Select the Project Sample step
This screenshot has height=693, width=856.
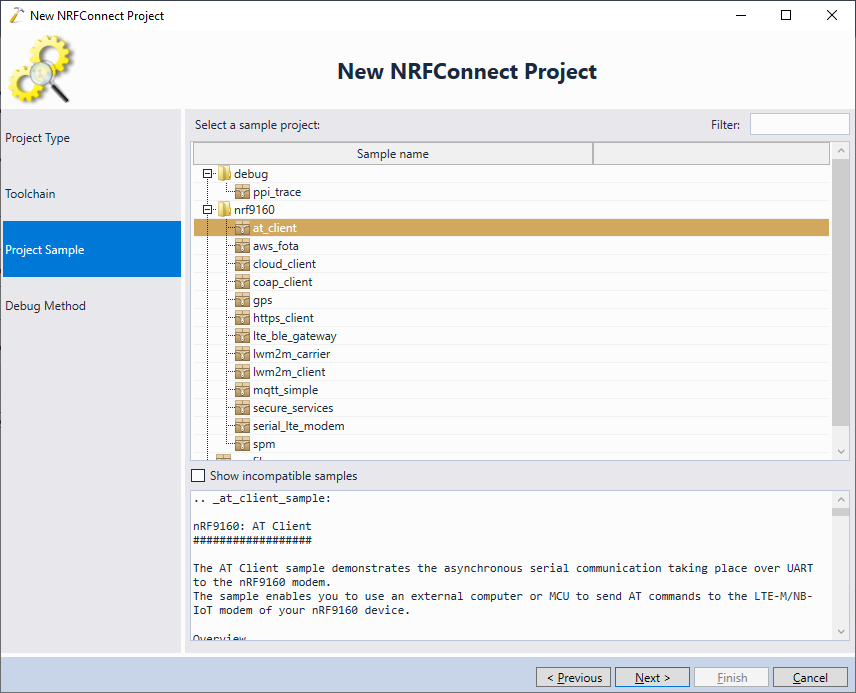[x=92, y=249]
